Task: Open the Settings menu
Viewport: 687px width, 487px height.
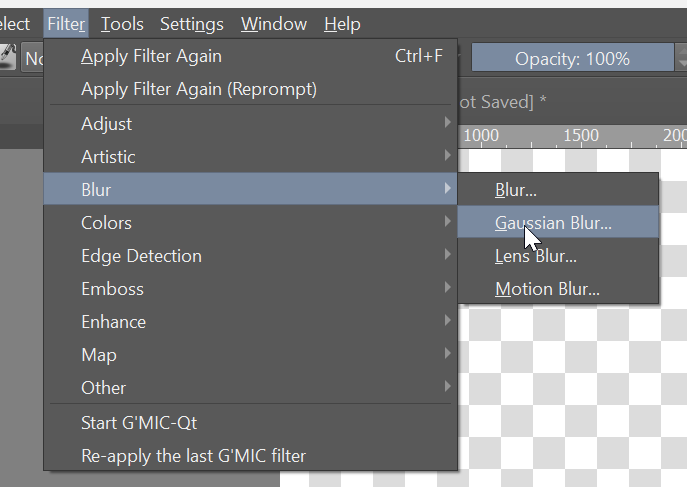Action: [x=191, y=24]
